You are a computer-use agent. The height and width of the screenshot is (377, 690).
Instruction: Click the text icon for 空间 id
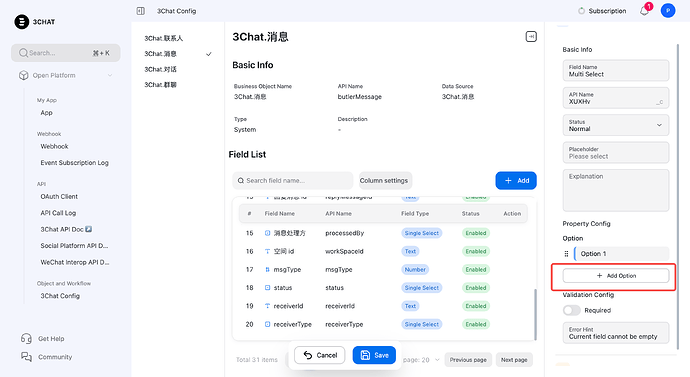tap(267, 251)
